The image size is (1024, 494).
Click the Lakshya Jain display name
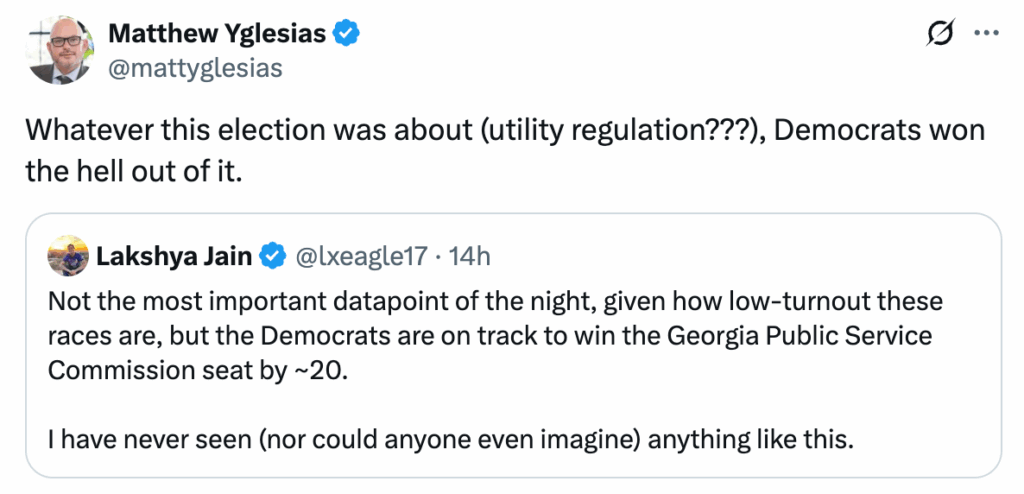tap(175, 258)
